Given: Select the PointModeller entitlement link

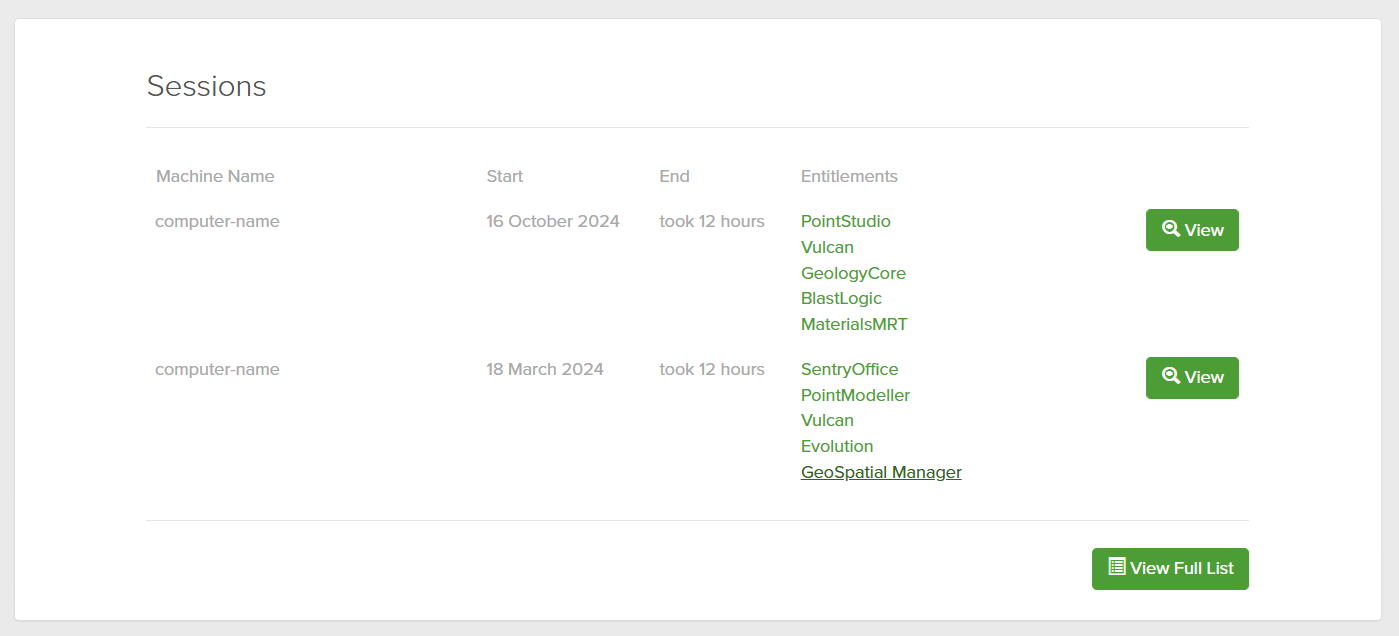Looking at the screenshot, I should [x=855, y=395].
